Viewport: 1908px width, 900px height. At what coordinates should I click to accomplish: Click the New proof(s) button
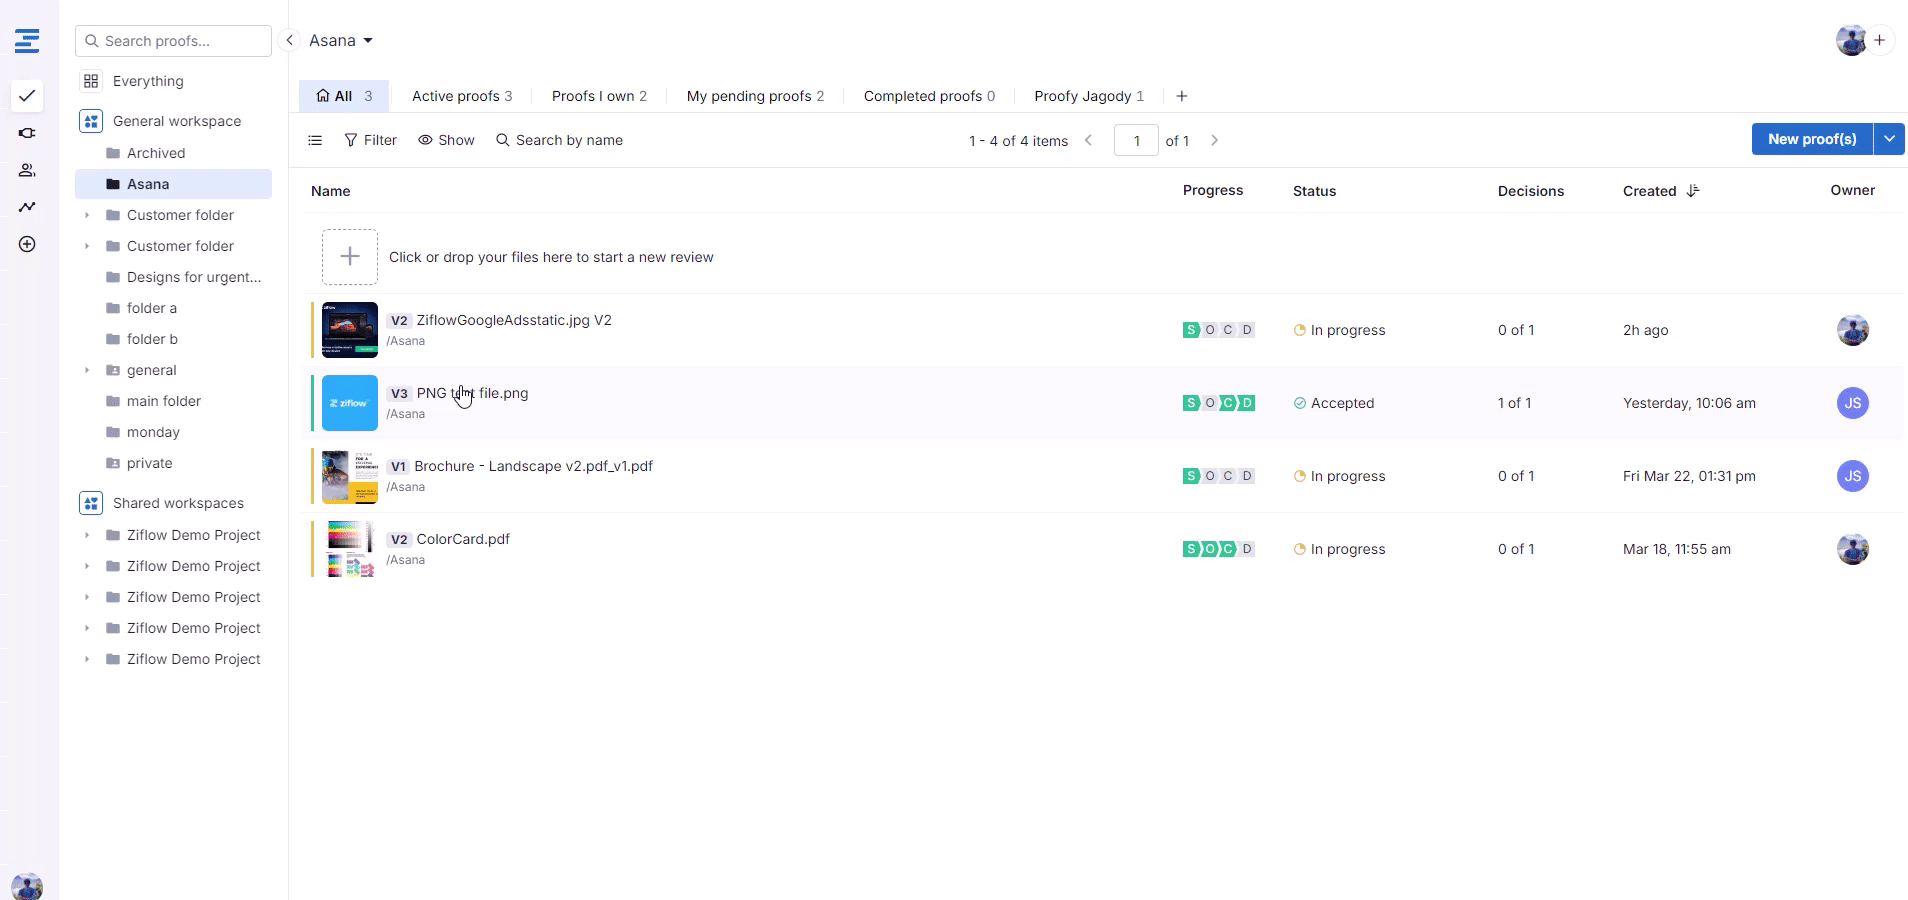1811,139
